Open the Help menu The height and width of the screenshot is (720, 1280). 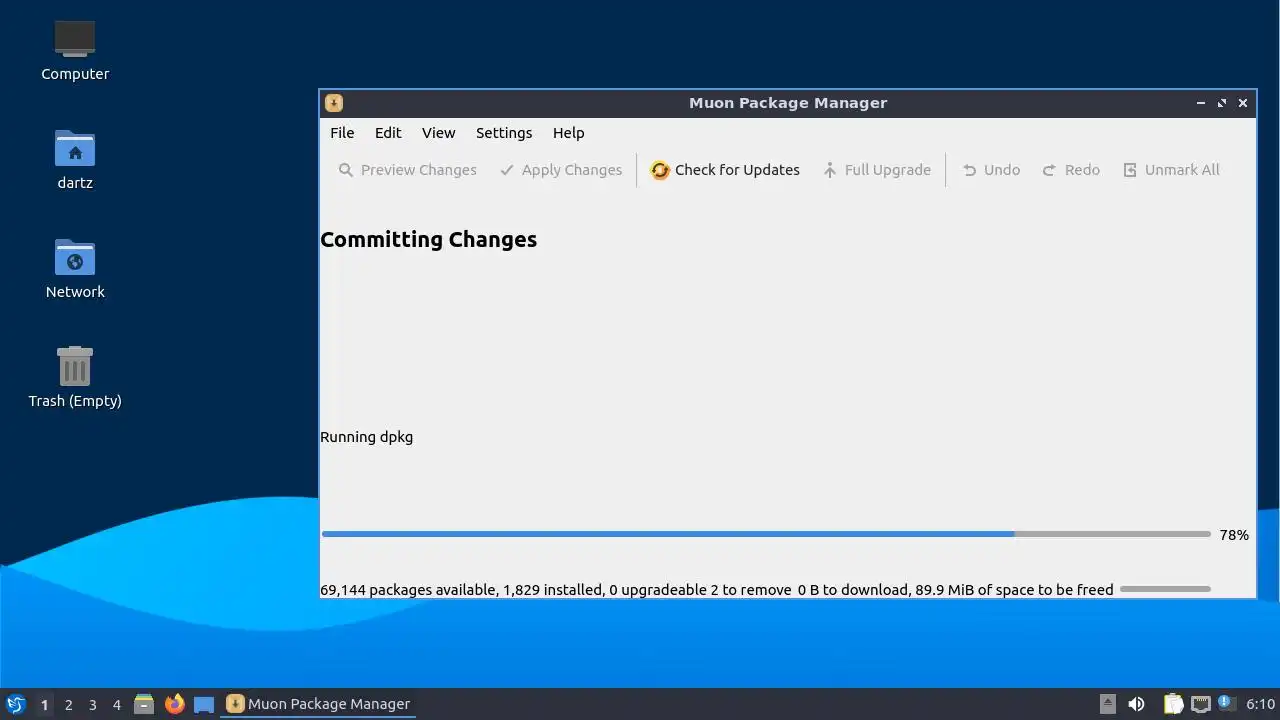click(568, 133)
